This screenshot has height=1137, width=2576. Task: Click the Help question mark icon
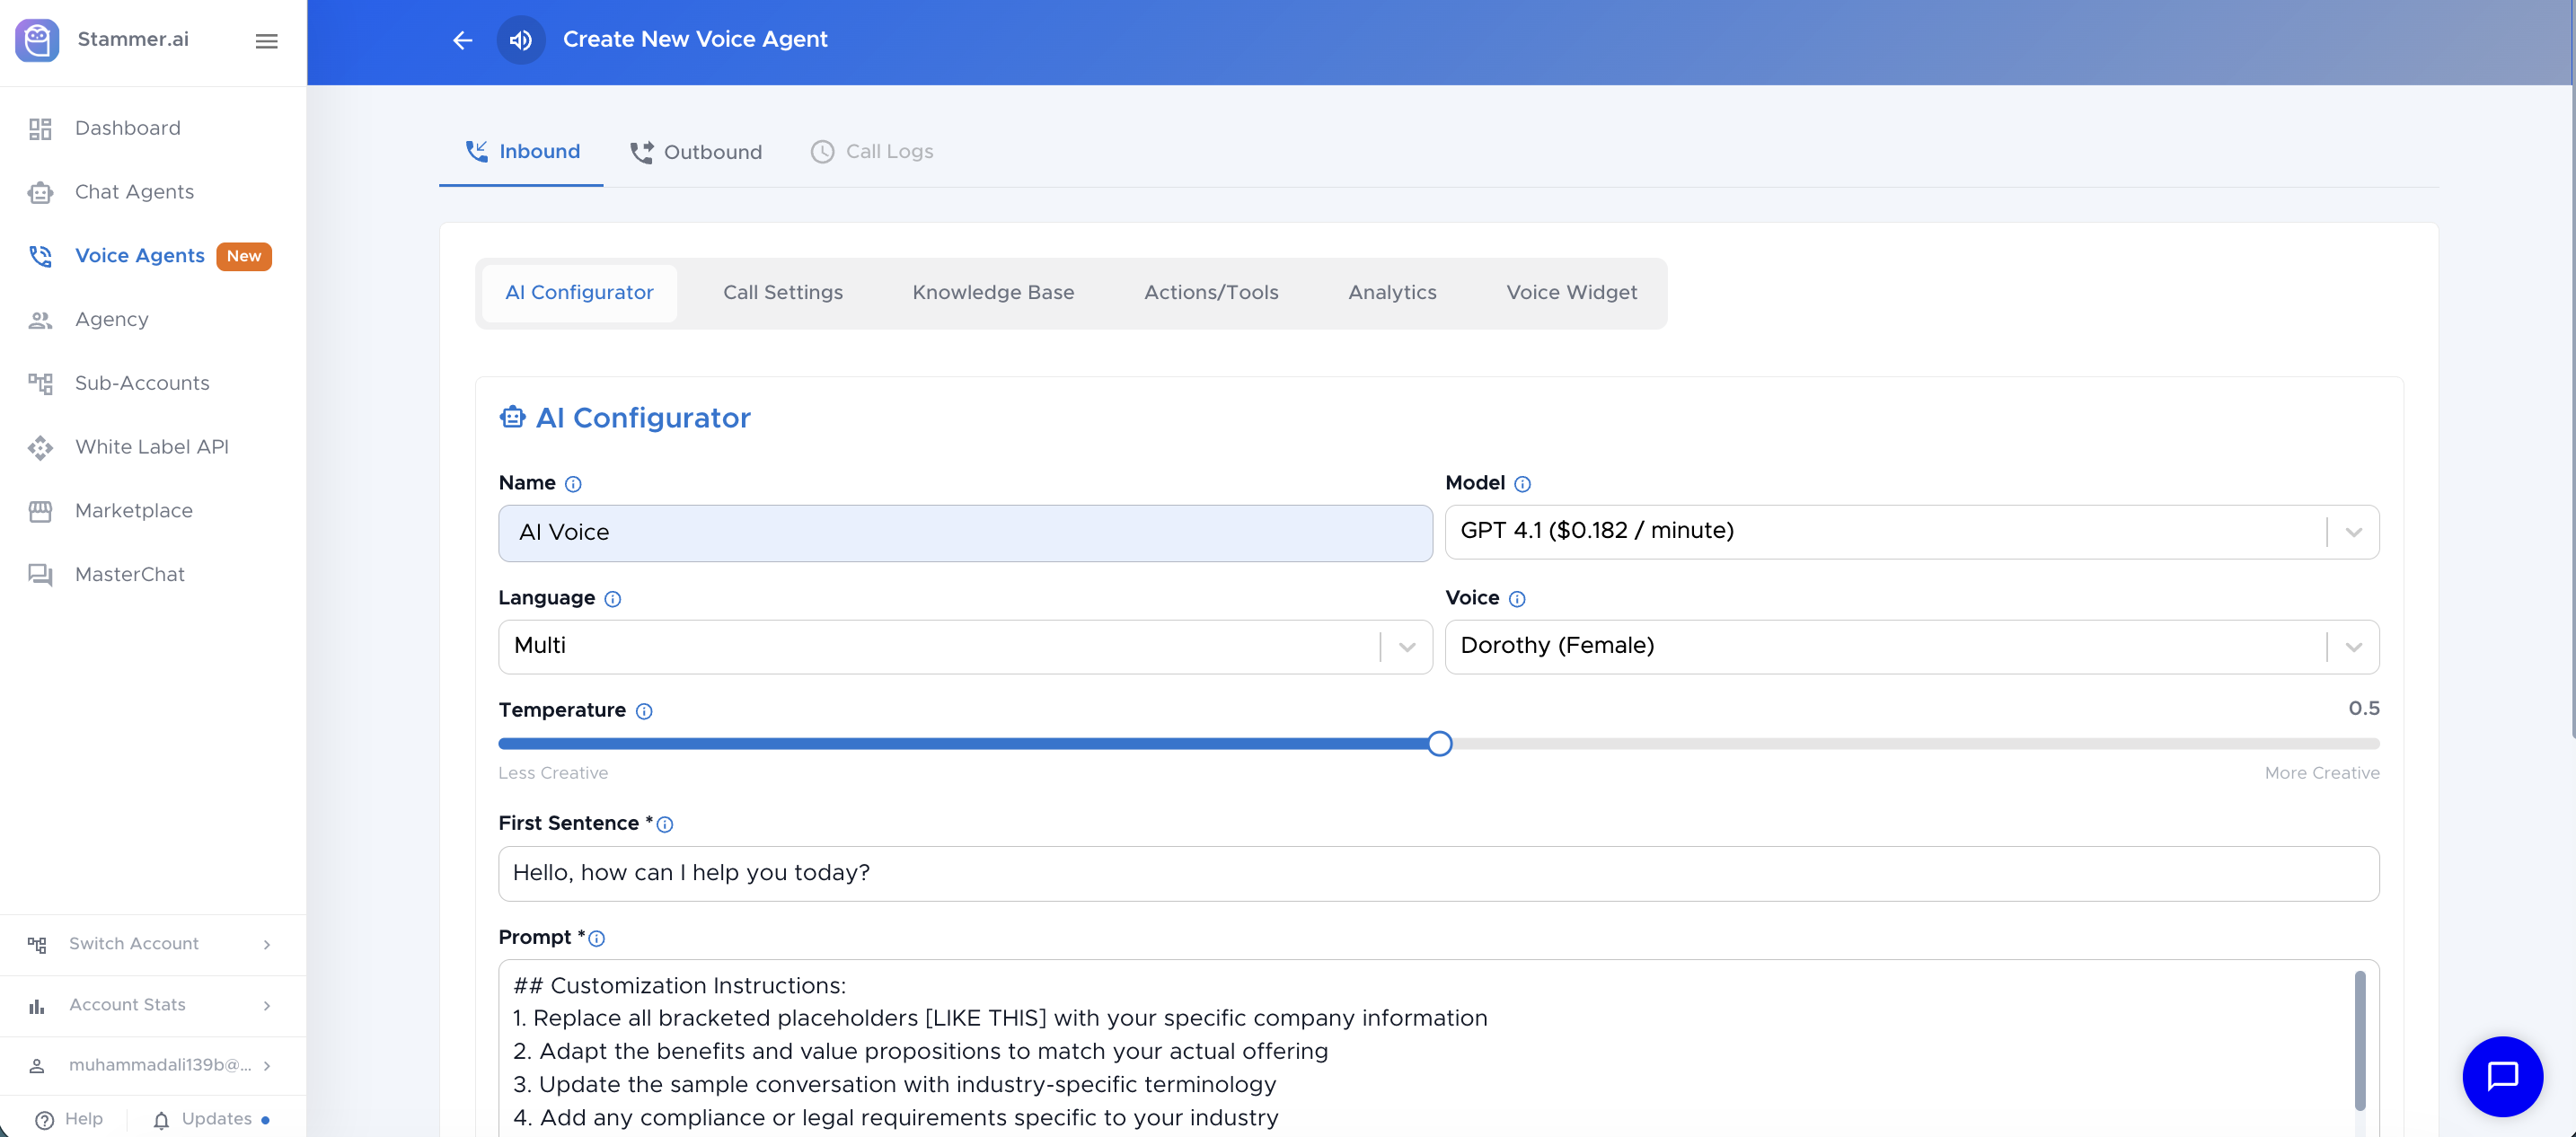pos(44,1120)
